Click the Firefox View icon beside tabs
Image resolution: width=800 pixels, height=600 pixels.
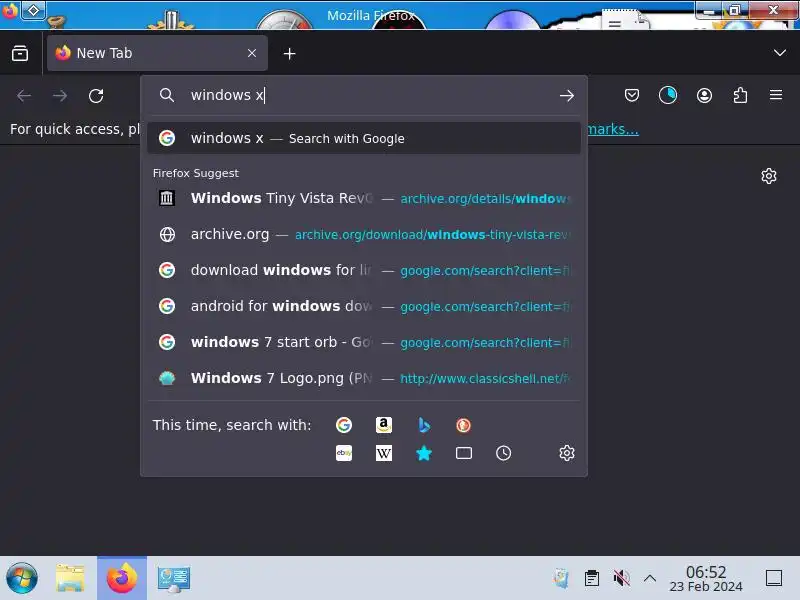pos(20,53)
